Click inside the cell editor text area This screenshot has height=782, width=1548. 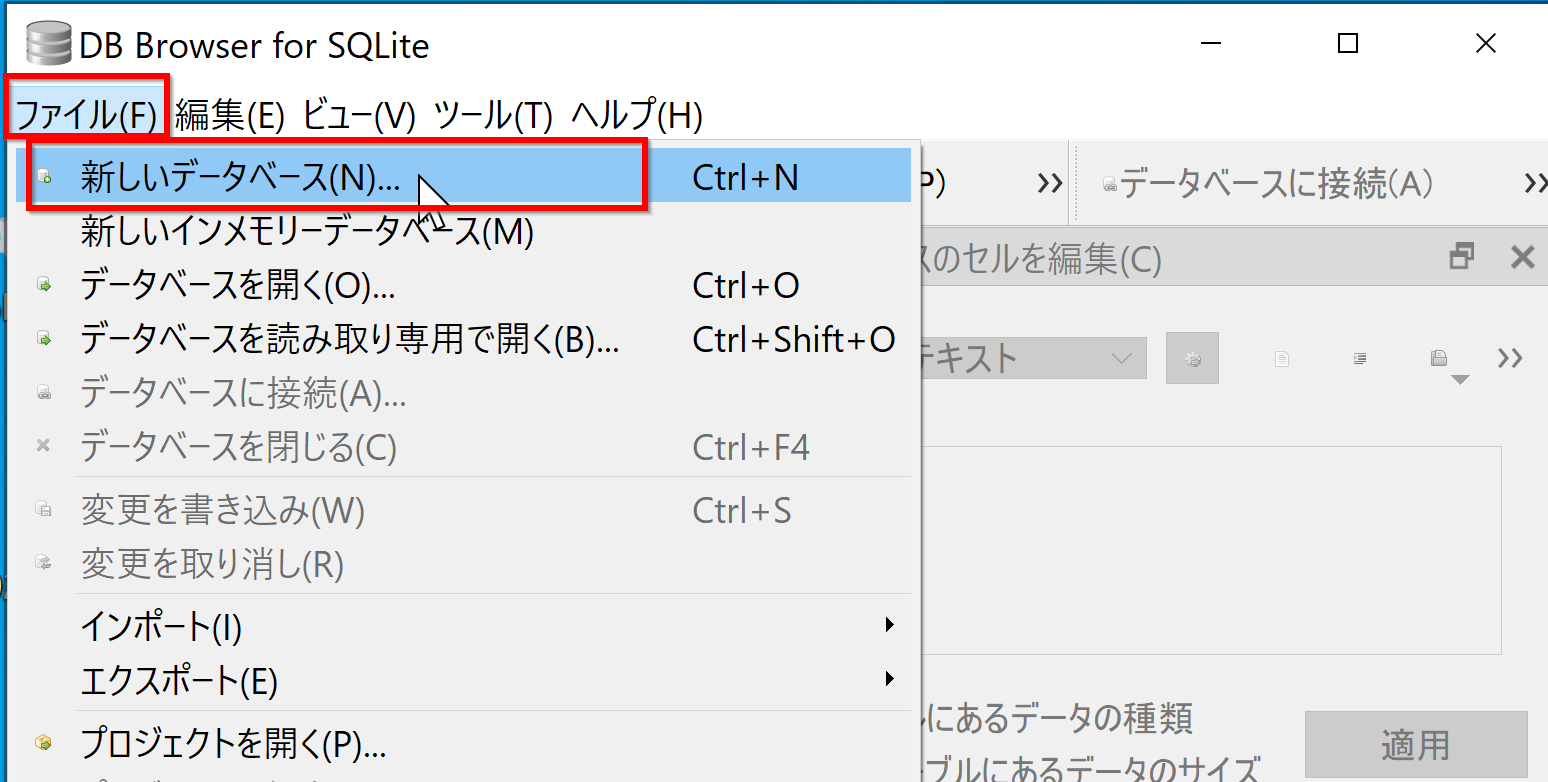pos(1211,550)
